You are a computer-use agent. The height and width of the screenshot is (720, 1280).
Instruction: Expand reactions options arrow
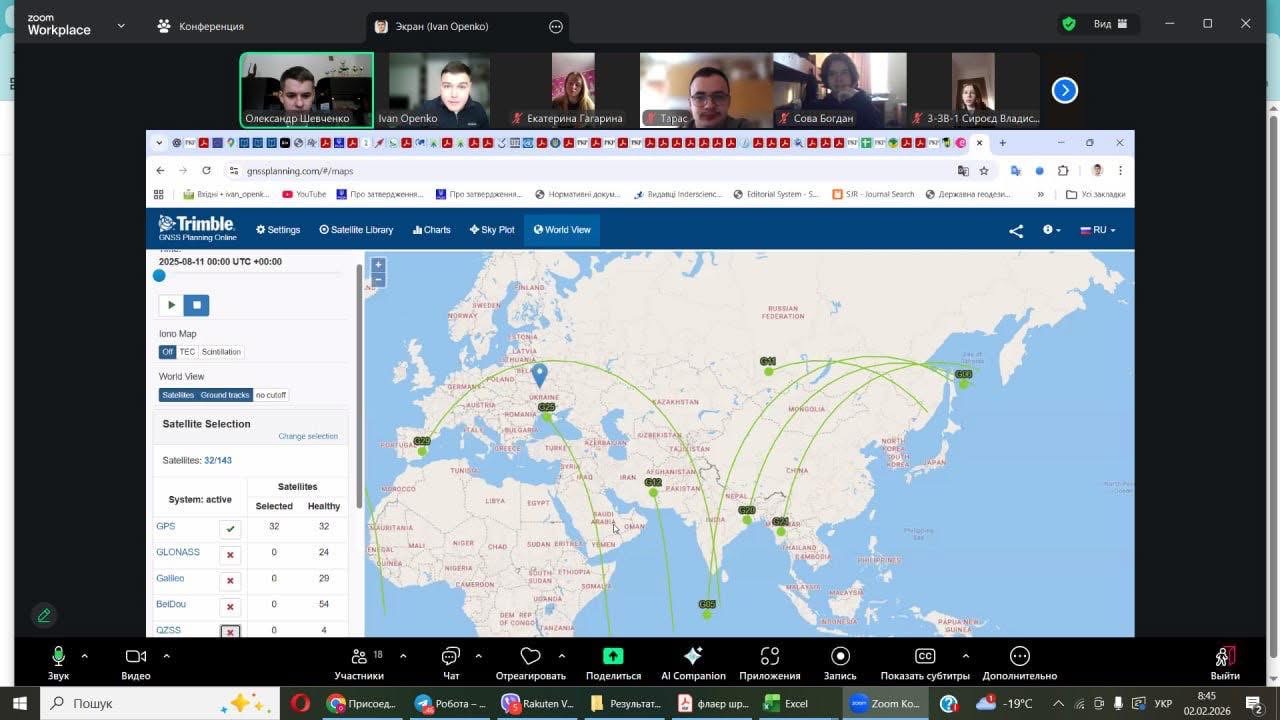[x=561, y=656]
